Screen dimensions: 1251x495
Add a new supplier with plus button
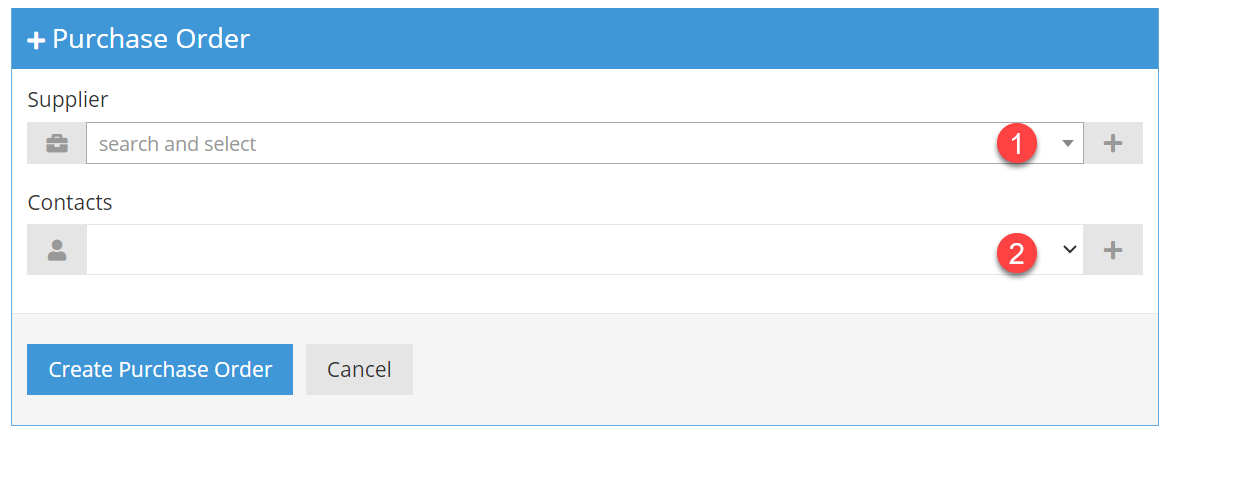[1113, 144]
